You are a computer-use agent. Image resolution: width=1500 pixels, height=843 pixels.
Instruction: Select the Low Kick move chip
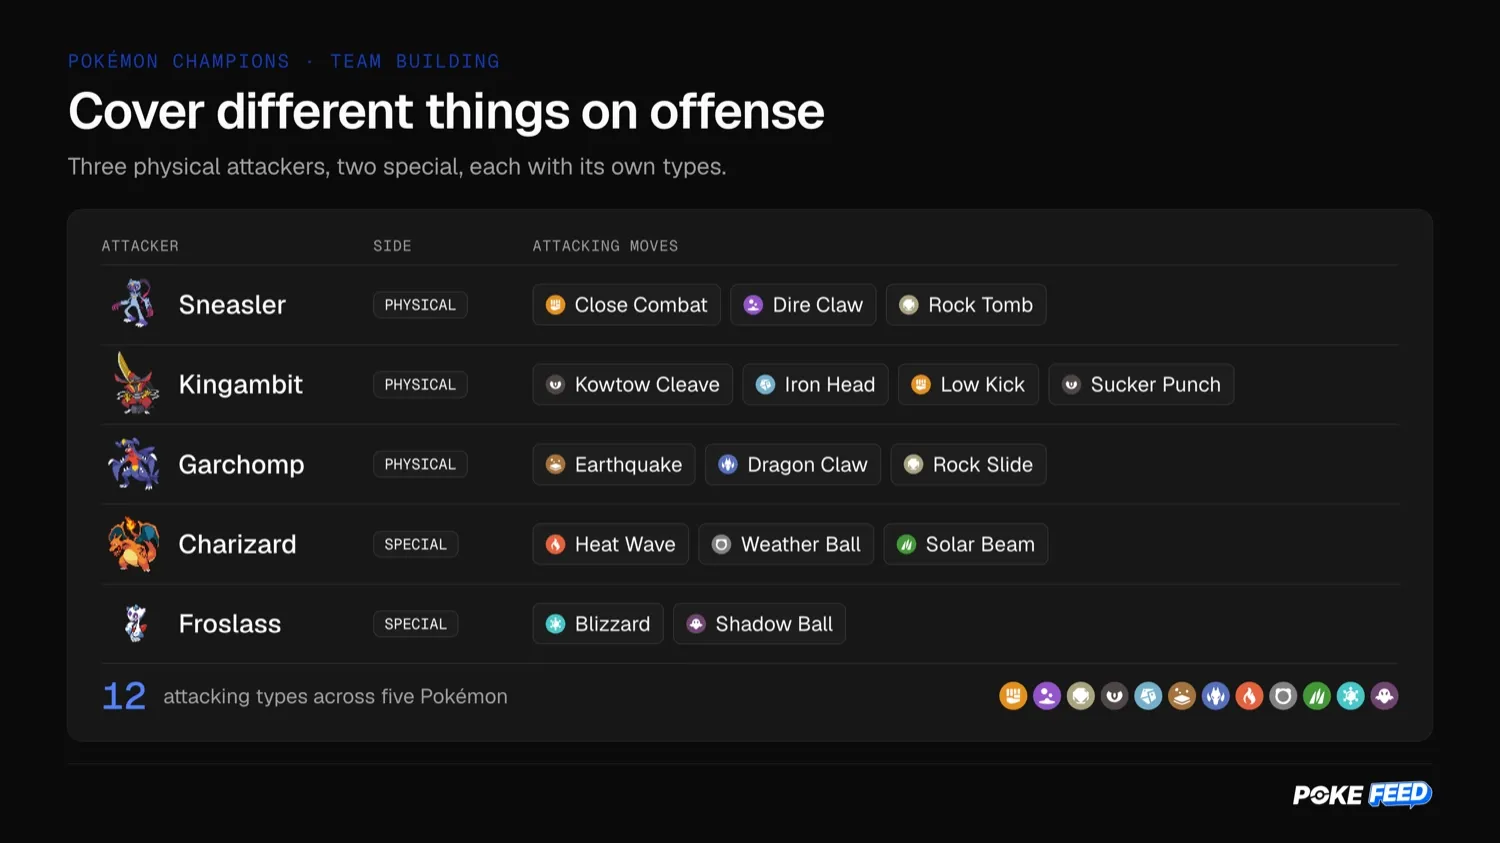click(968, 385)
